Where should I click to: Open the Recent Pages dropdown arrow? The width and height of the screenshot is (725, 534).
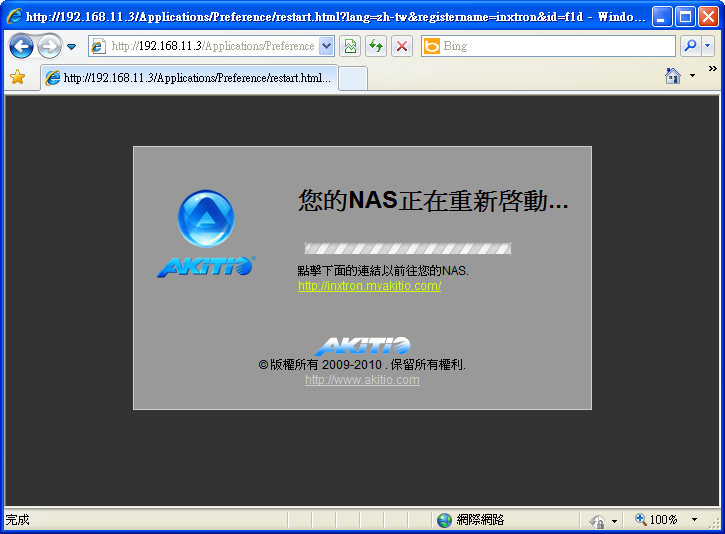point(72,47)
